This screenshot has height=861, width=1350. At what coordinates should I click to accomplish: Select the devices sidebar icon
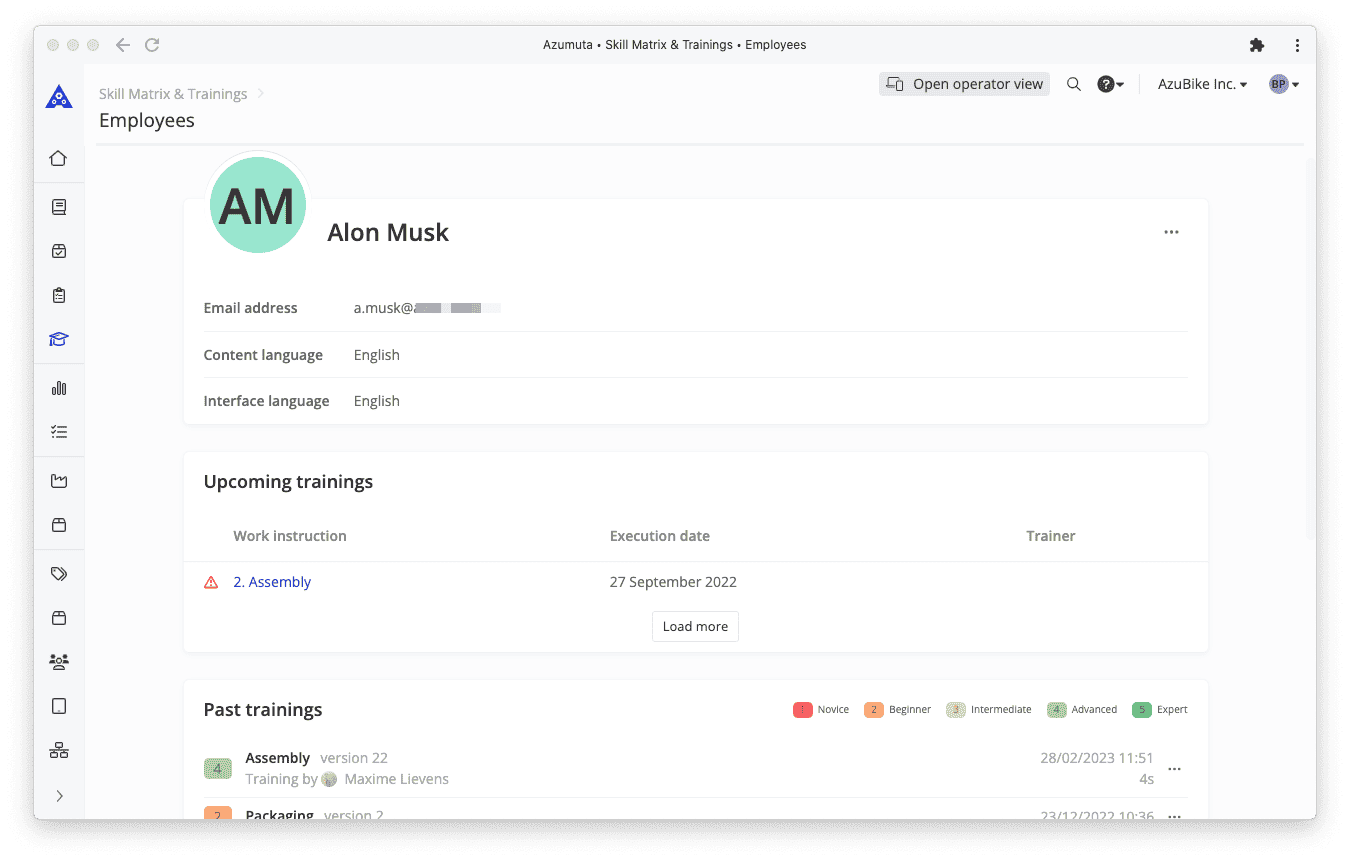[59, 705]
